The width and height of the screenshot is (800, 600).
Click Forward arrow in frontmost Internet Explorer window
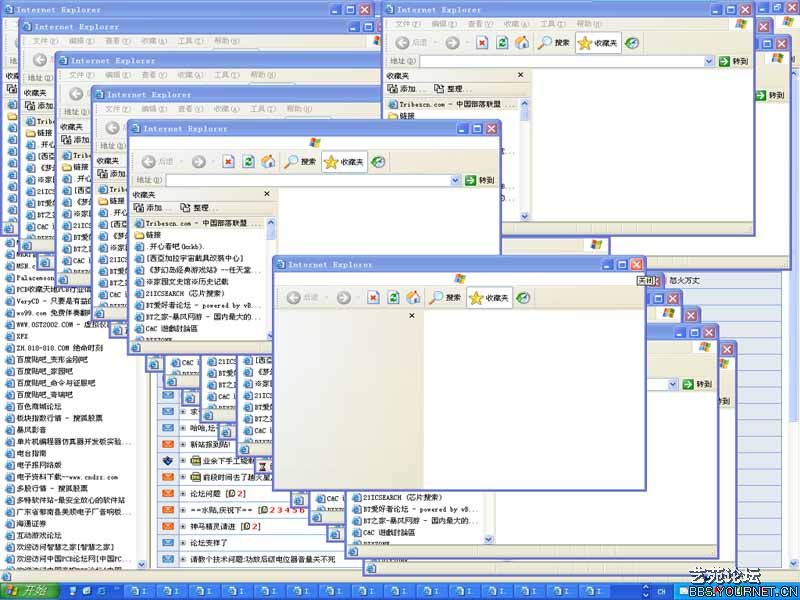click(344, 297)
